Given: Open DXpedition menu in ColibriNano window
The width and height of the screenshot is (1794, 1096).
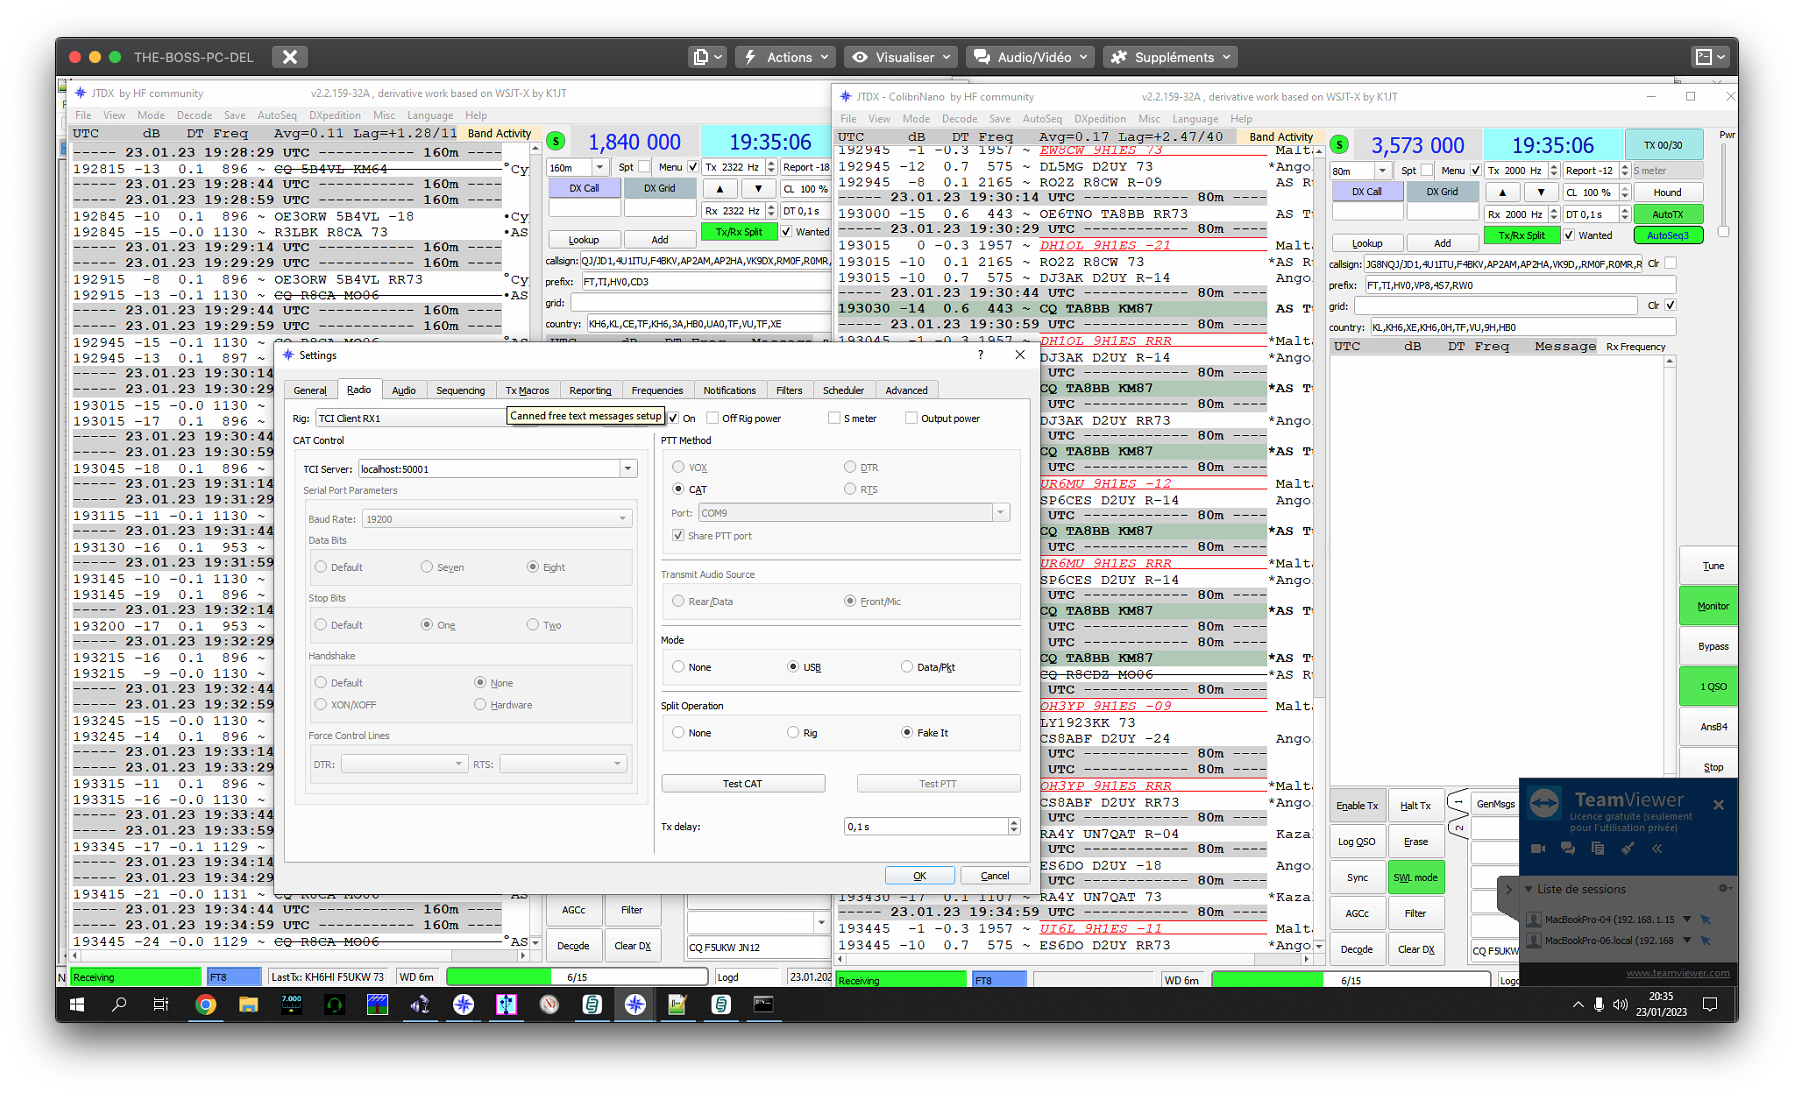Looking at the screenshot, I should pyautogui.click(x=1100, y=118).
